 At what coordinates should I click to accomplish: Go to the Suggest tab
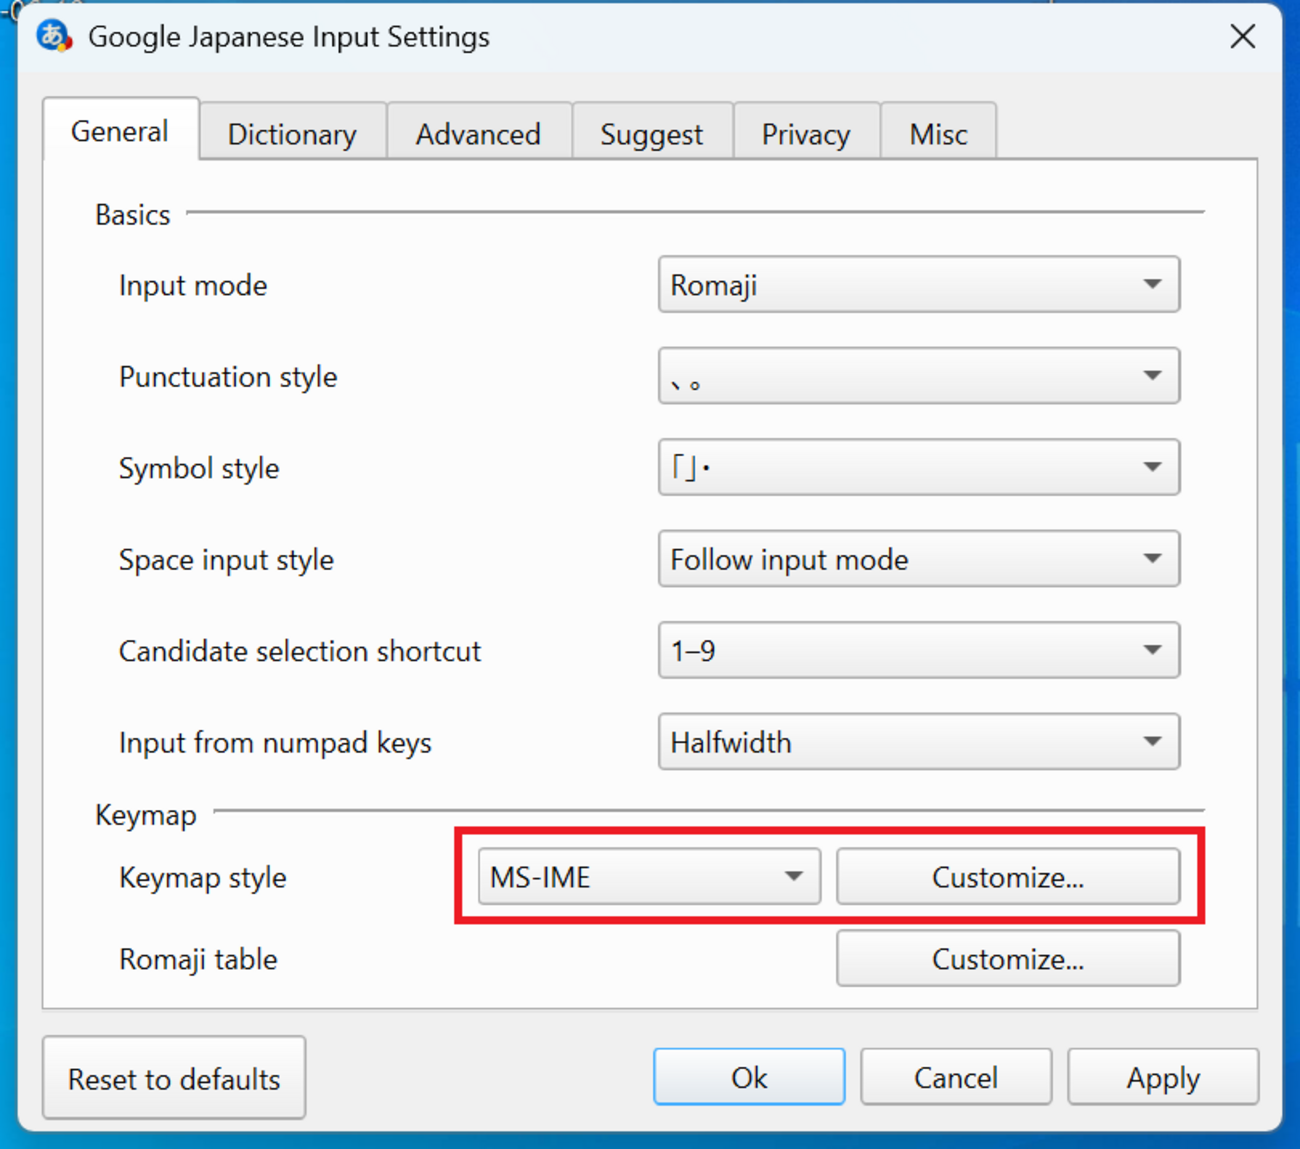coord(651,134)
